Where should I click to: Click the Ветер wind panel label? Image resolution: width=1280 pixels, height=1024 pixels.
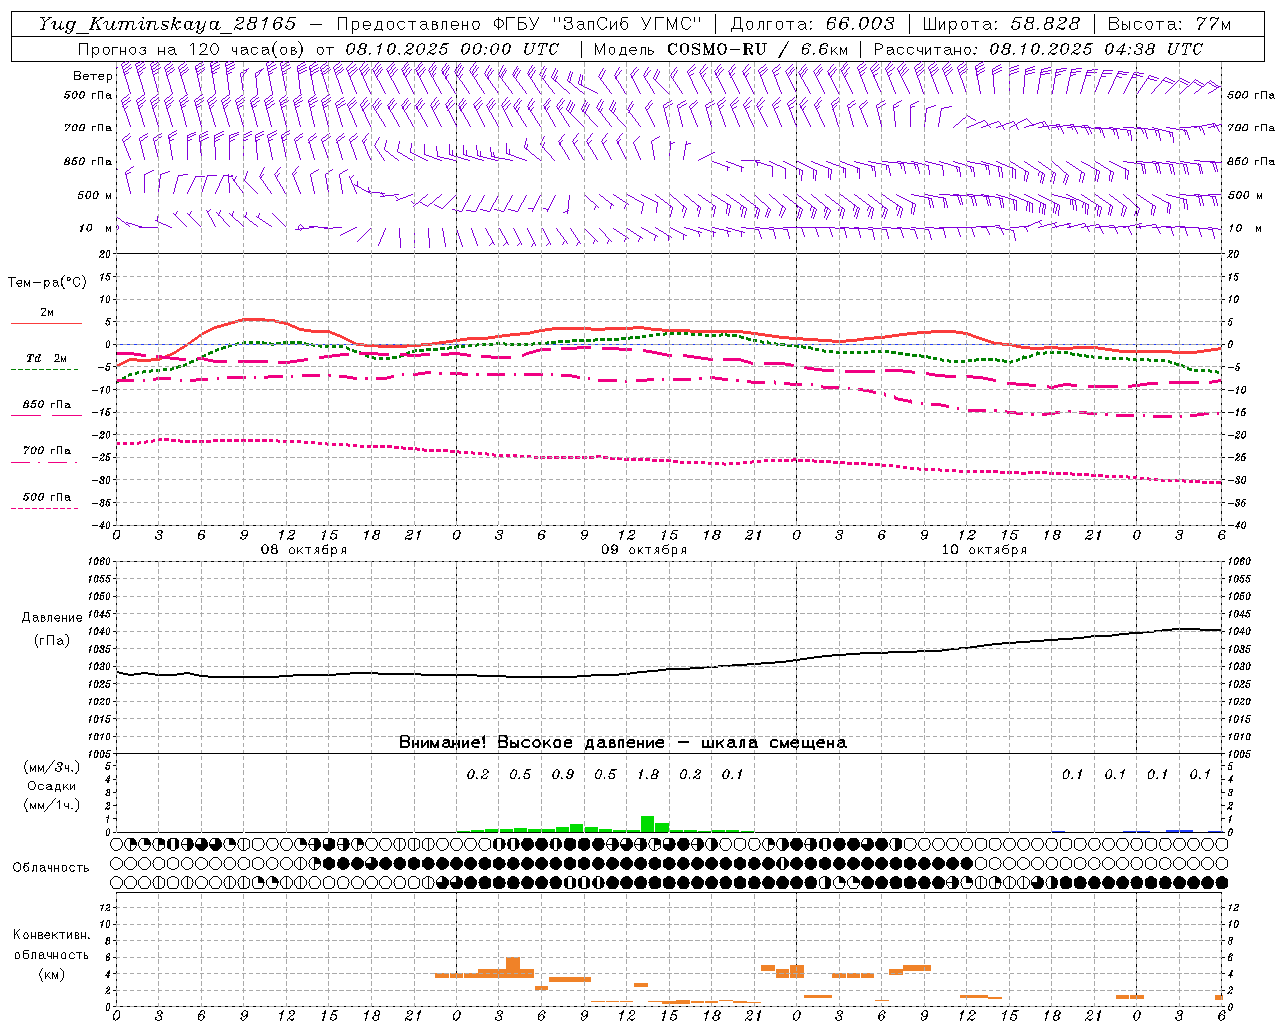tap(92, 75)
